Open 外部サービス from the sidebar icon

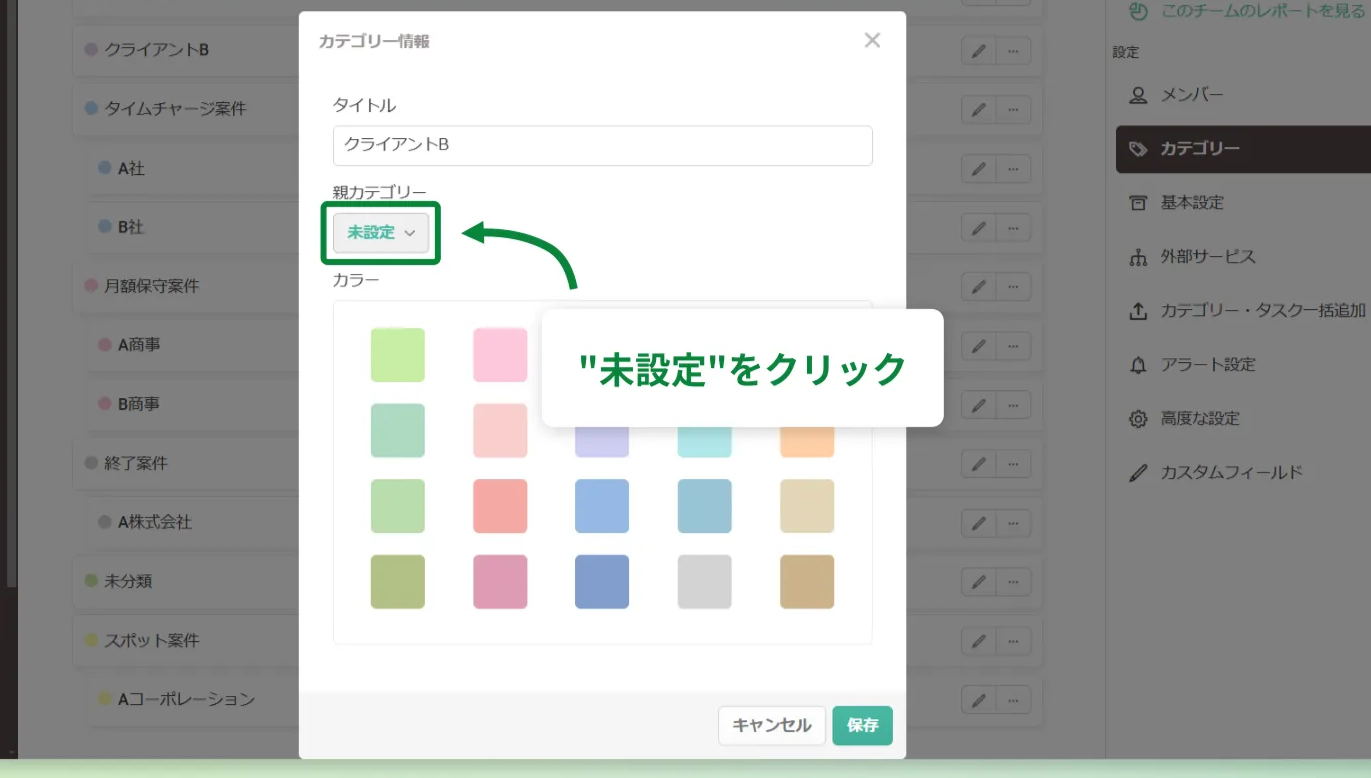[1137, 257]
